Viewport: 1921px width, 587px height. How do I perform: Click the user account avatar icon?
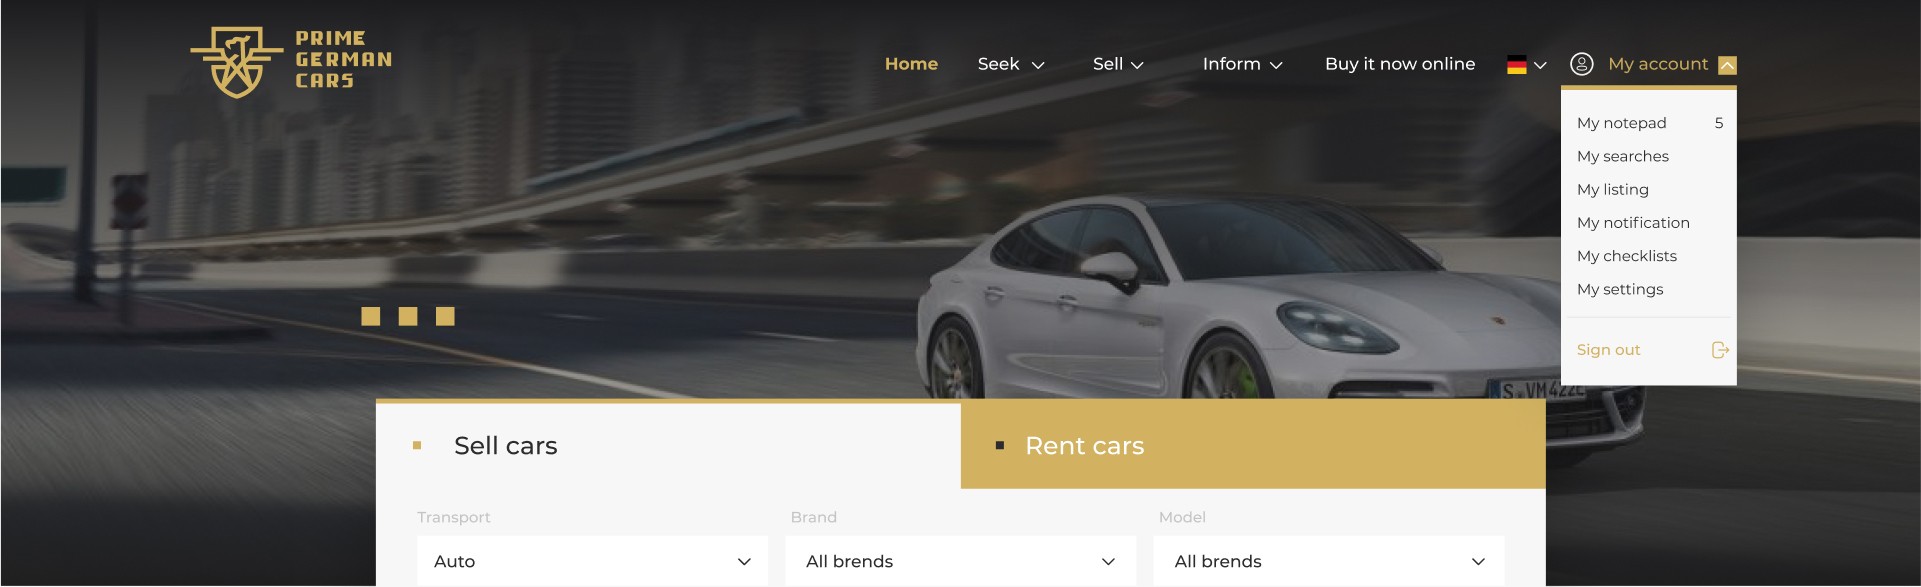pos(1581,64)
